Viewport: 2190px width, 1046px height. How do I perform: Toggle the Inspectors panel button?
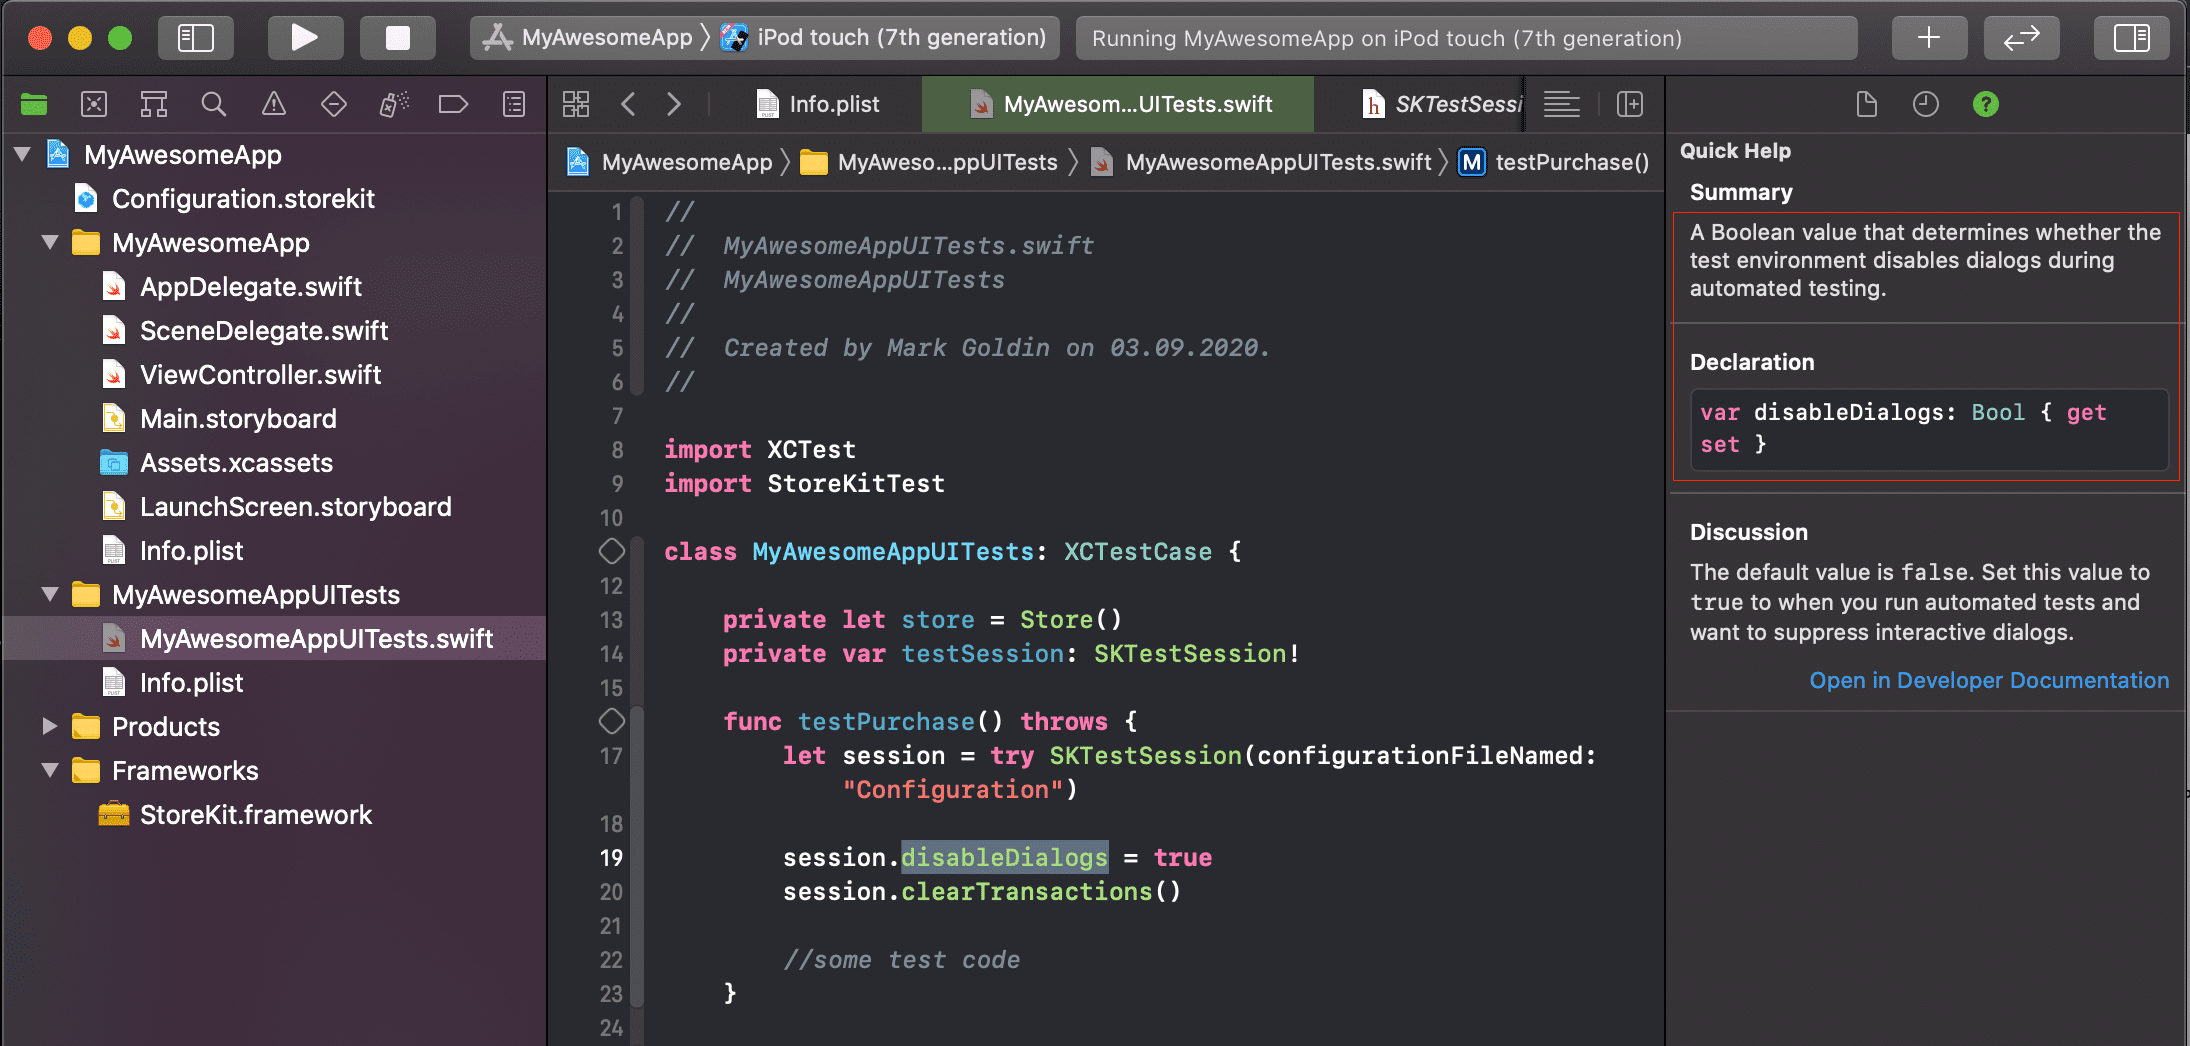(x=2131, y=38)
